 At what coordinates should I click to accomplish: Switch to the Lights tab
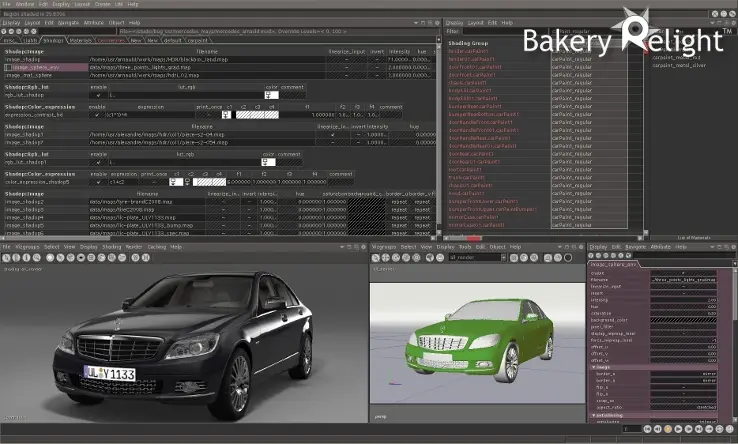(30, 41)
